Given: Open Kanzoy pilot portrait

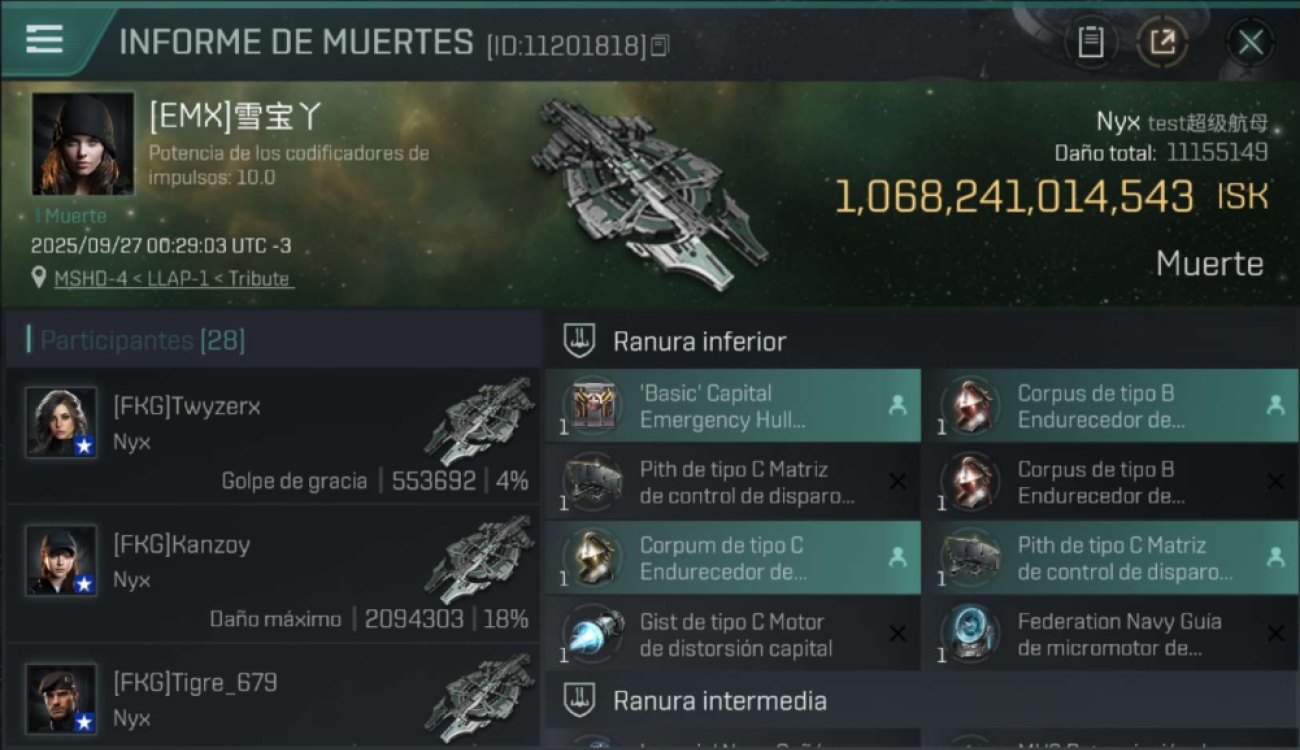Looking at the screenshot, I should point(61,560).
